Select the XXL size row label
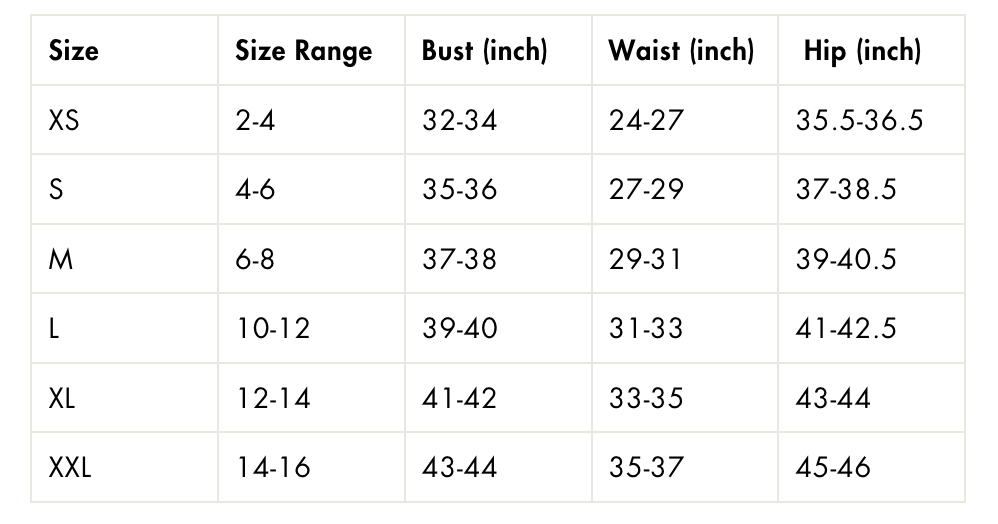 pyautogui.click(x=70, y=467)
